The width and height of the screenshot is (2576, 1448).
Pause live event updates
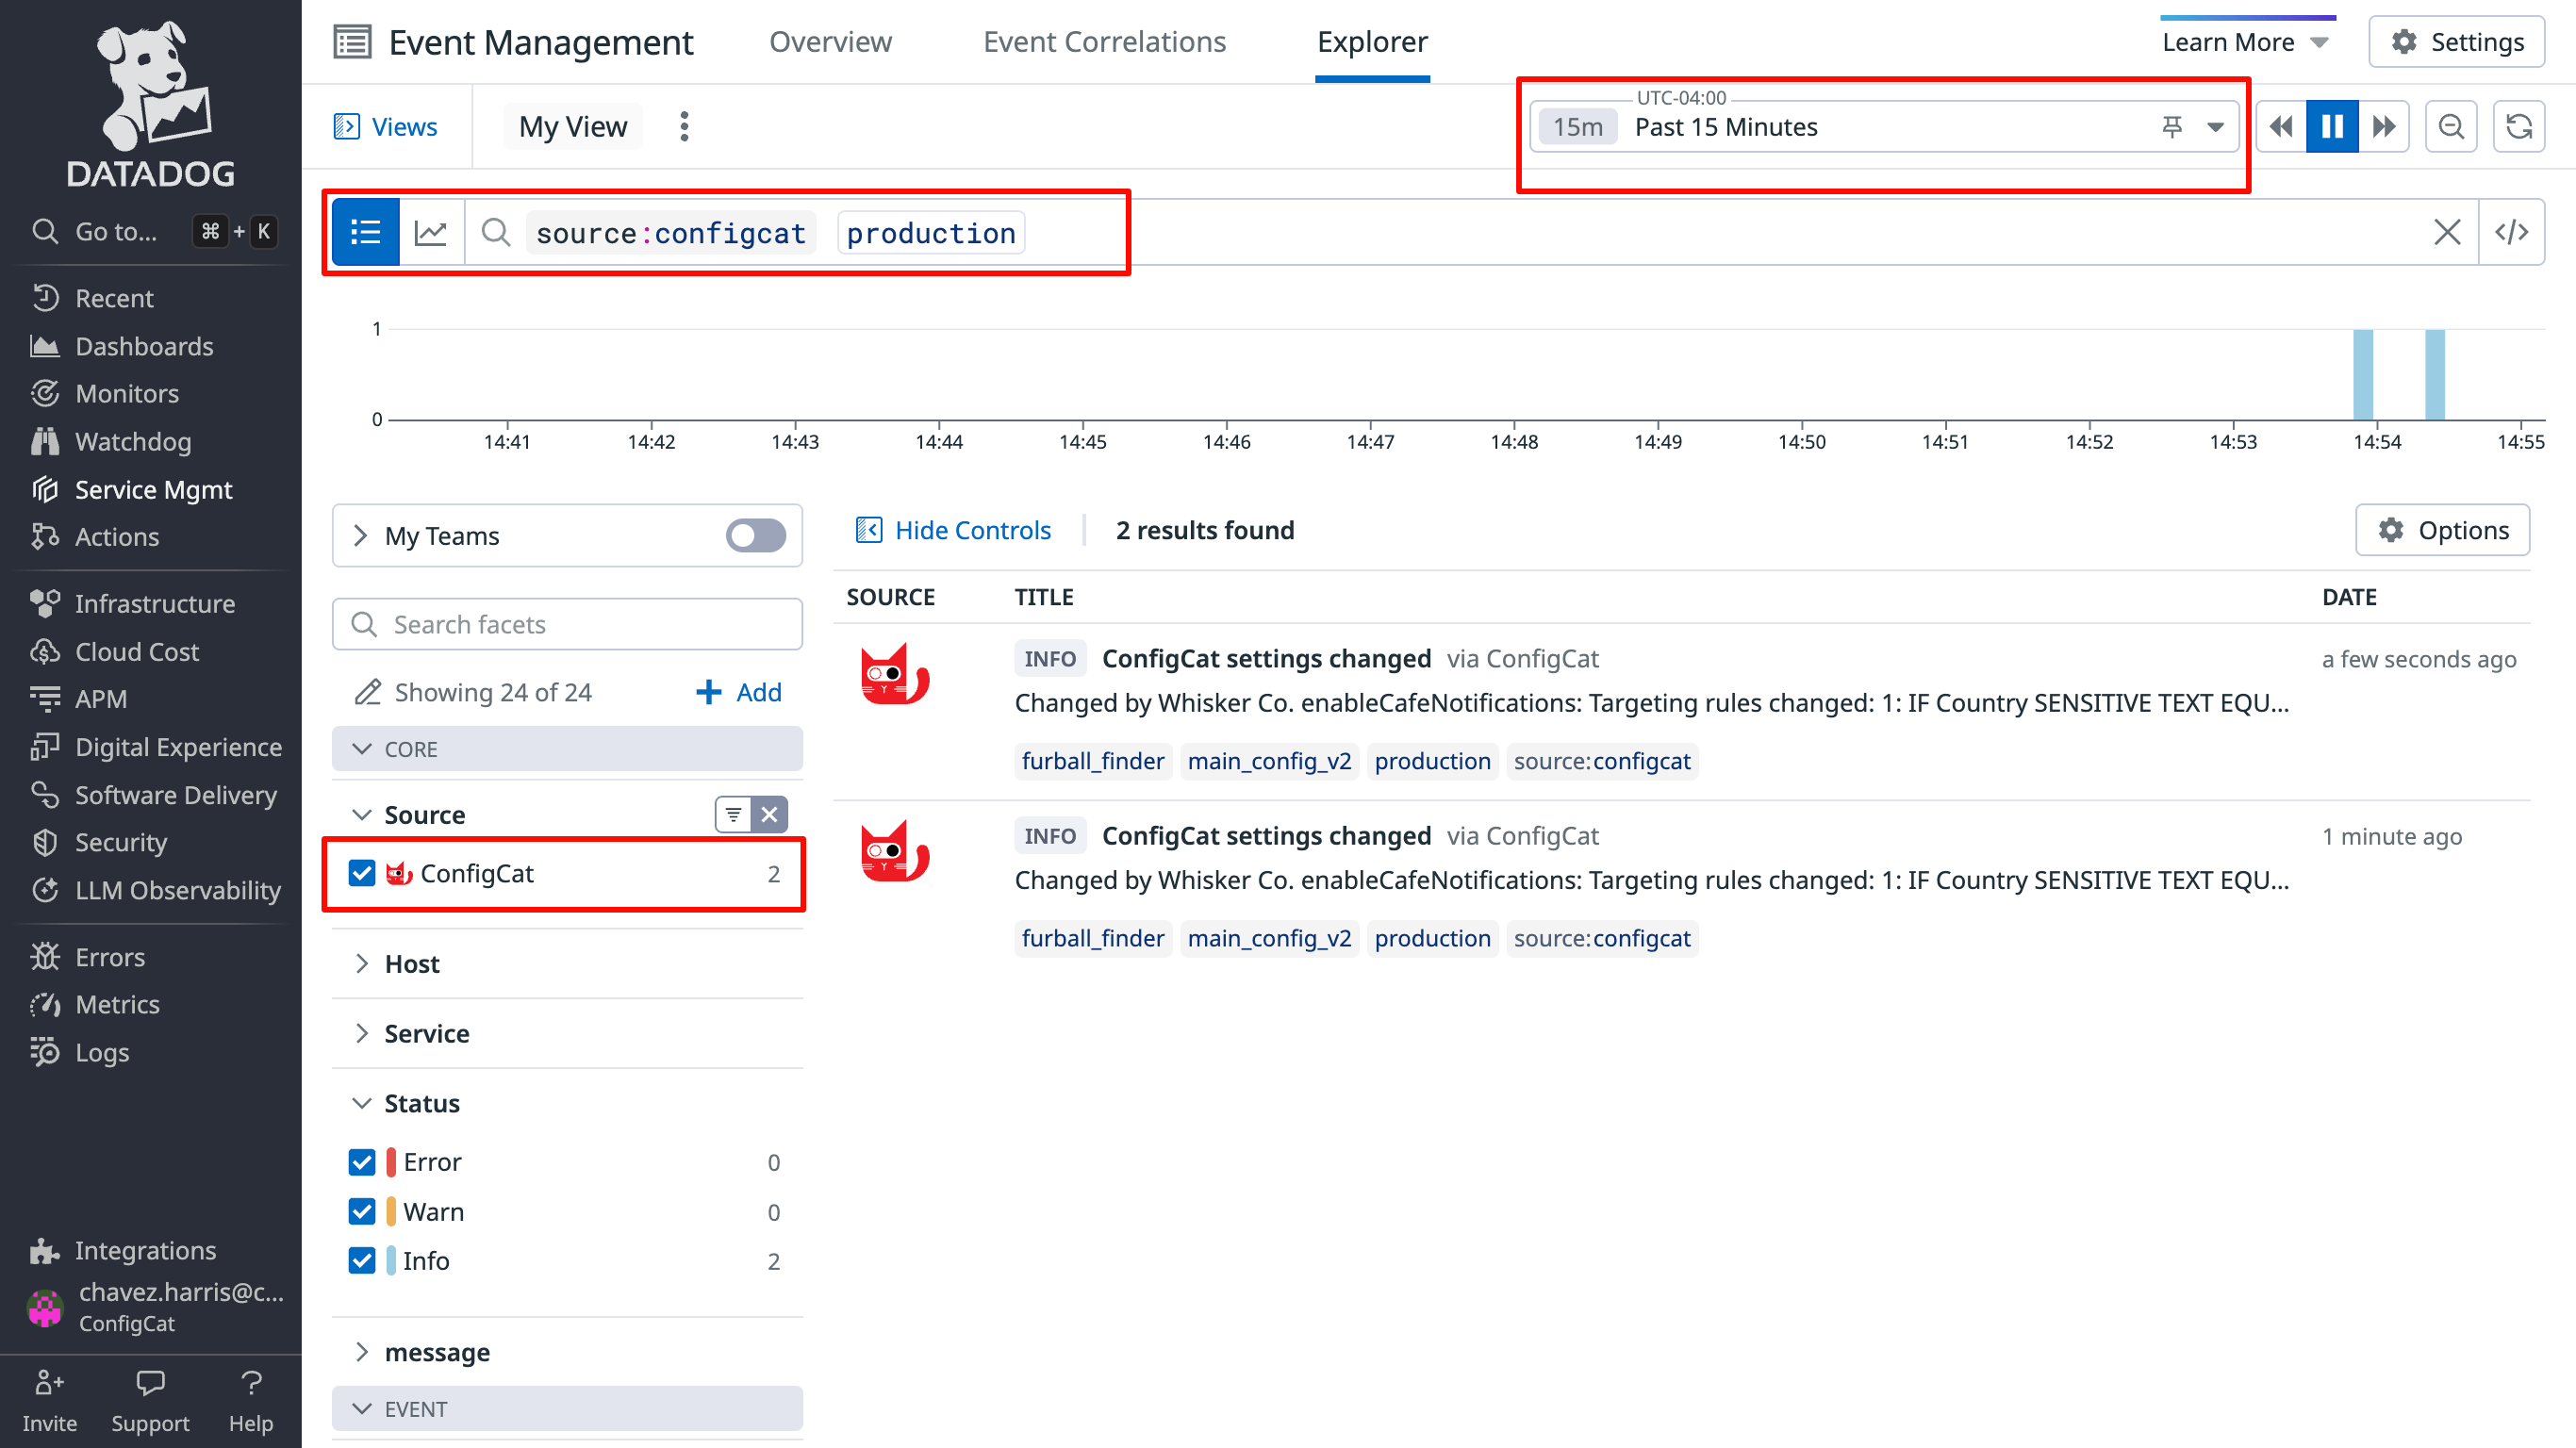2332,126
